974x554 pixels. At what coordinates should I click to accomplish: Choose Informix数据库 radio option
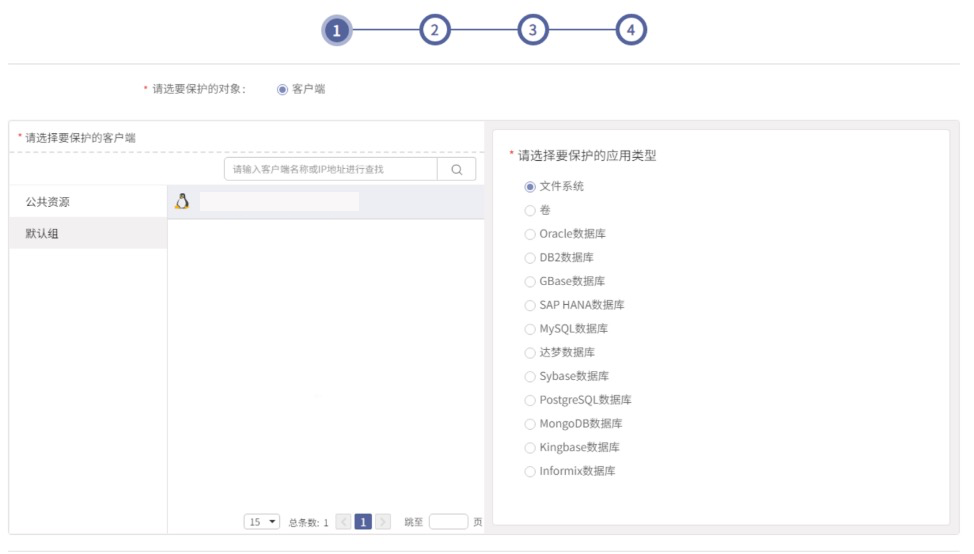[x=530, y=471]
